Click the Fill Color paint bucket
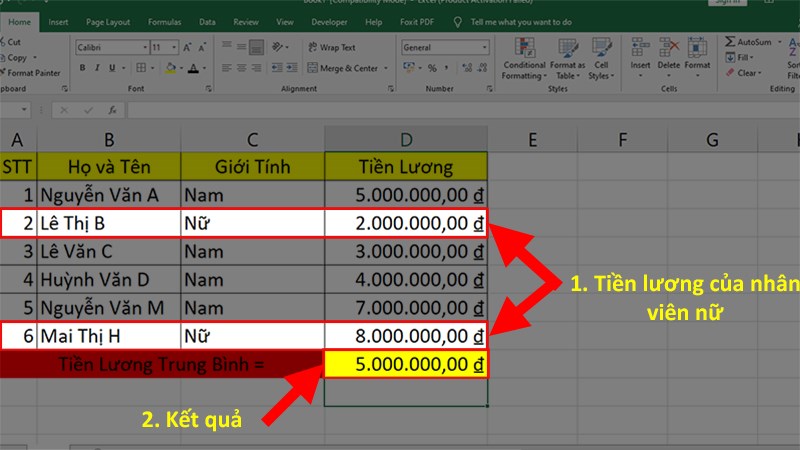 (170, 68)
